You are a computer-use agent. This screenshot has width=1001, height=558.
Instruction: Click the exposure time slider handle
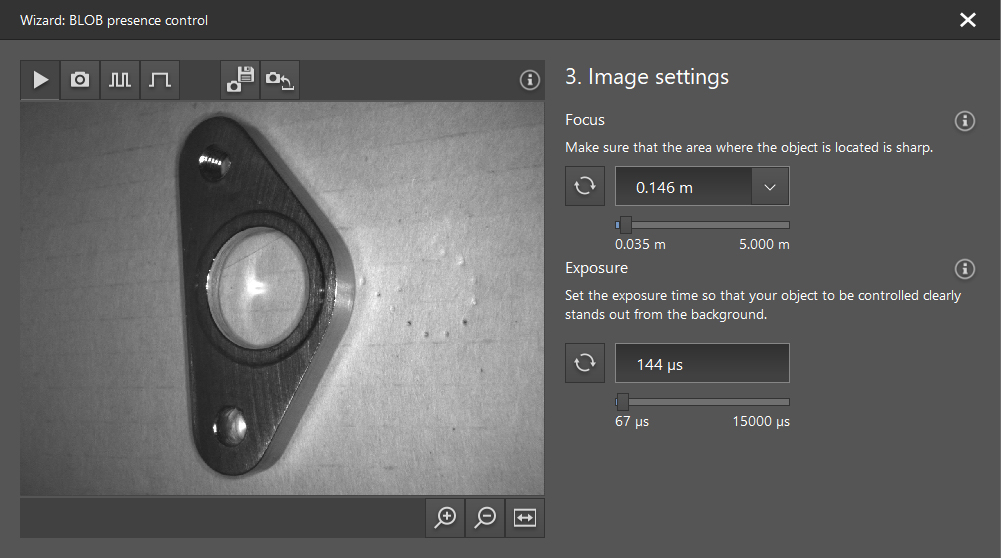tap(622, 402)
